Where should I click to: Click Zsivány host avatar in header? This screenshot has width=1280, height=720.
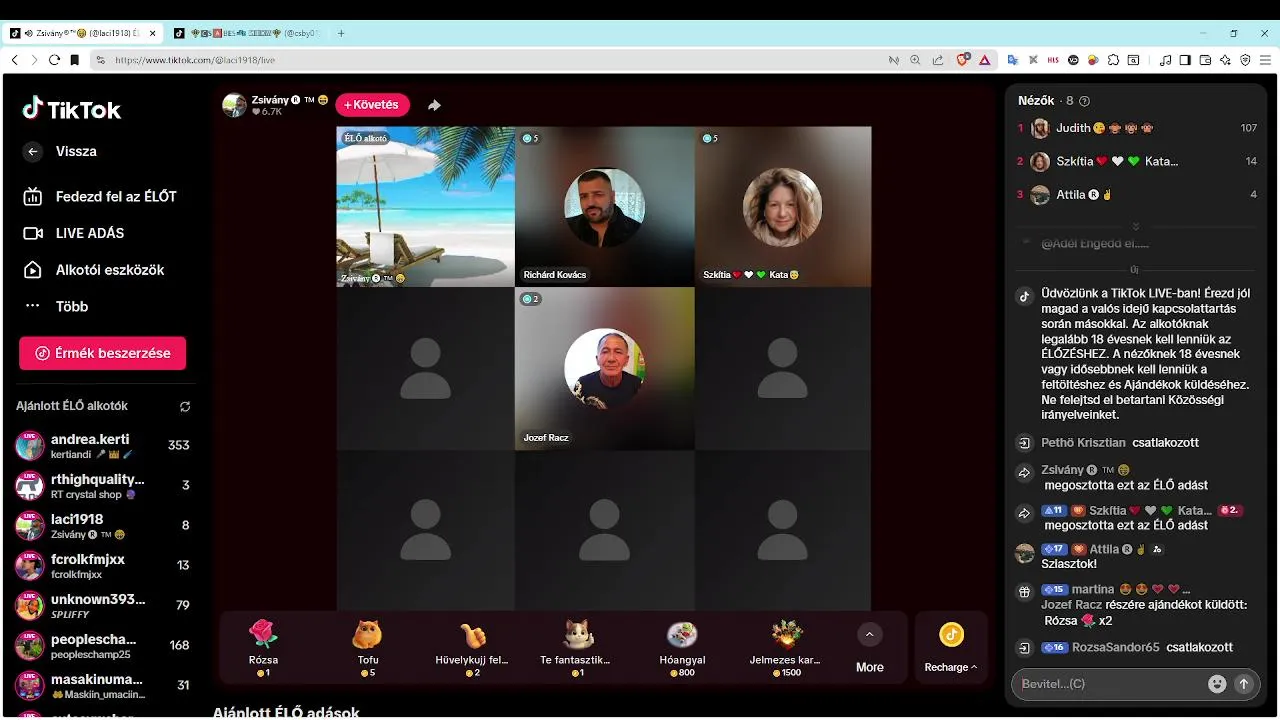tap(234, 105)
